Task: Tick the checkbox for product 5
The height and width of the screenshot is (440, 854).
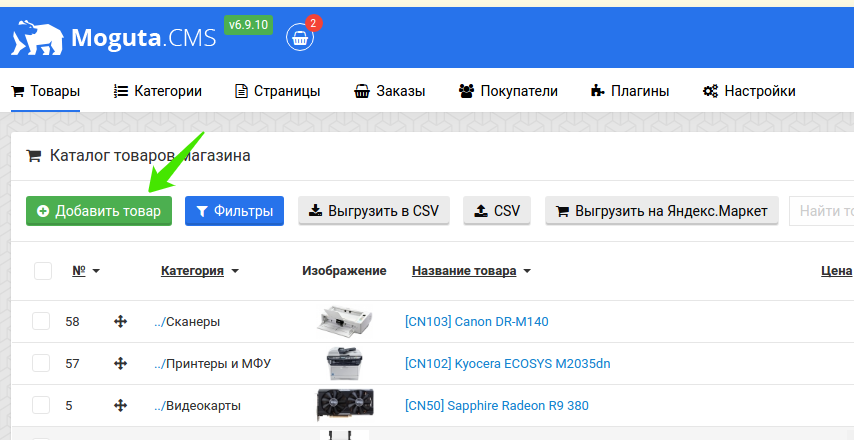Action: pos(41,405)
